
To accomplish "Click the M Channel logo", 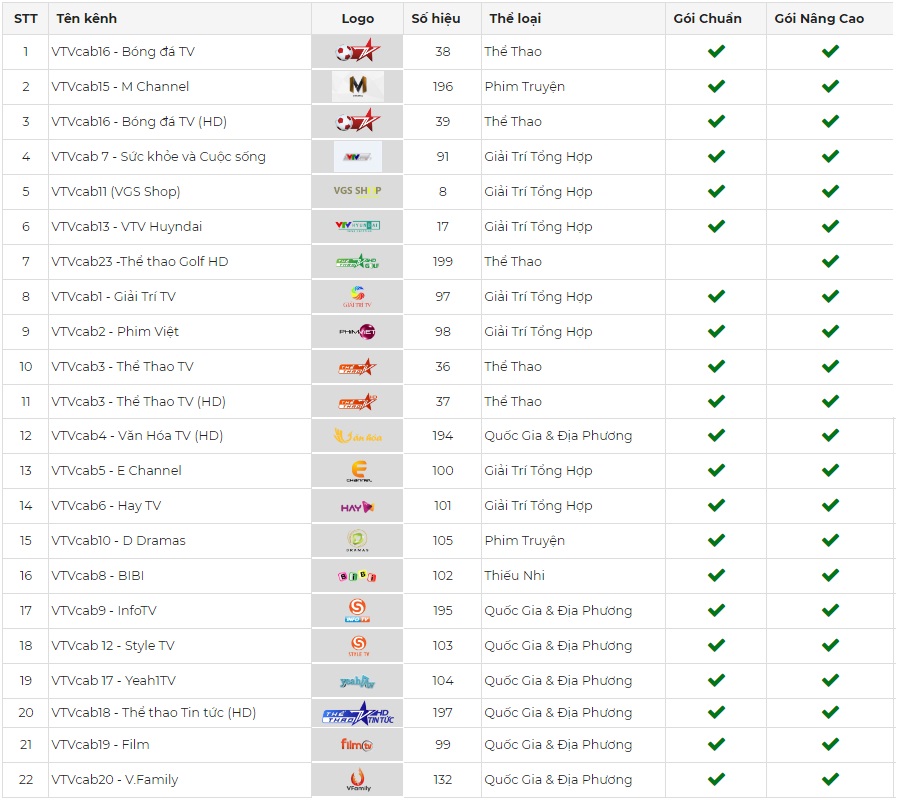I will click(x=358, y=87).
